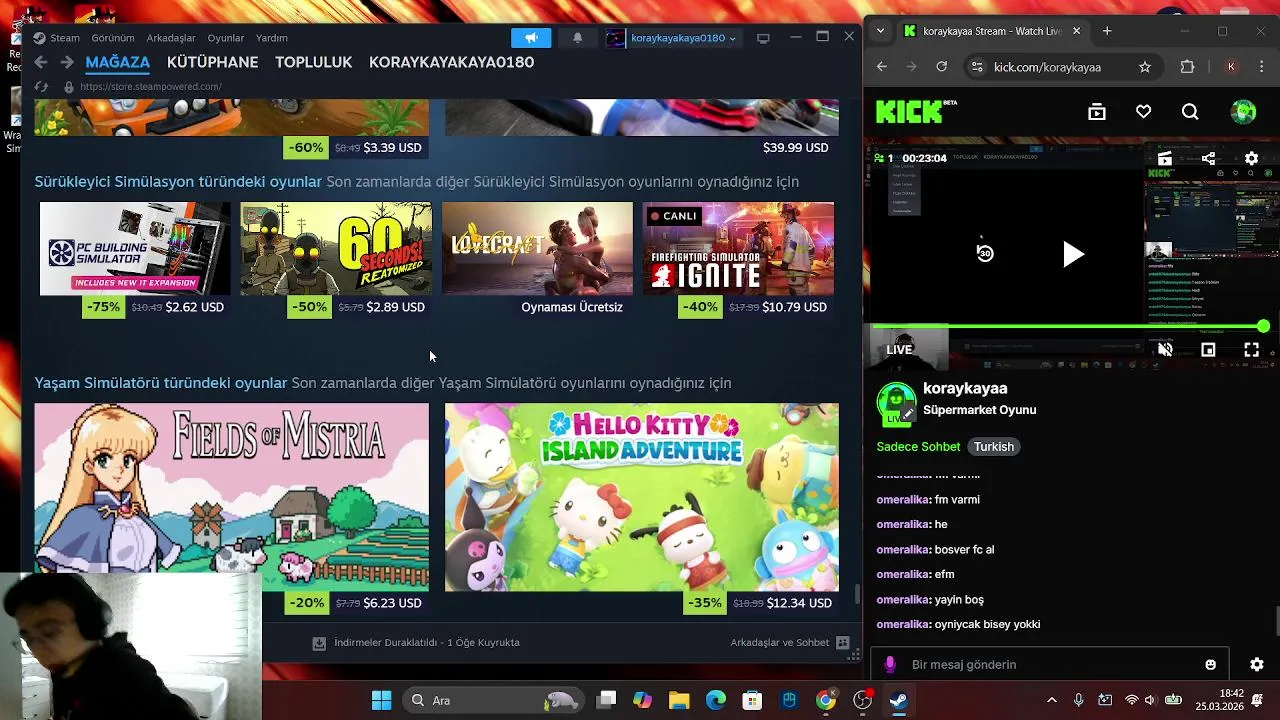1280x720 pixels.
Task: View site info icon in address bar
Action: coord(977,67)
